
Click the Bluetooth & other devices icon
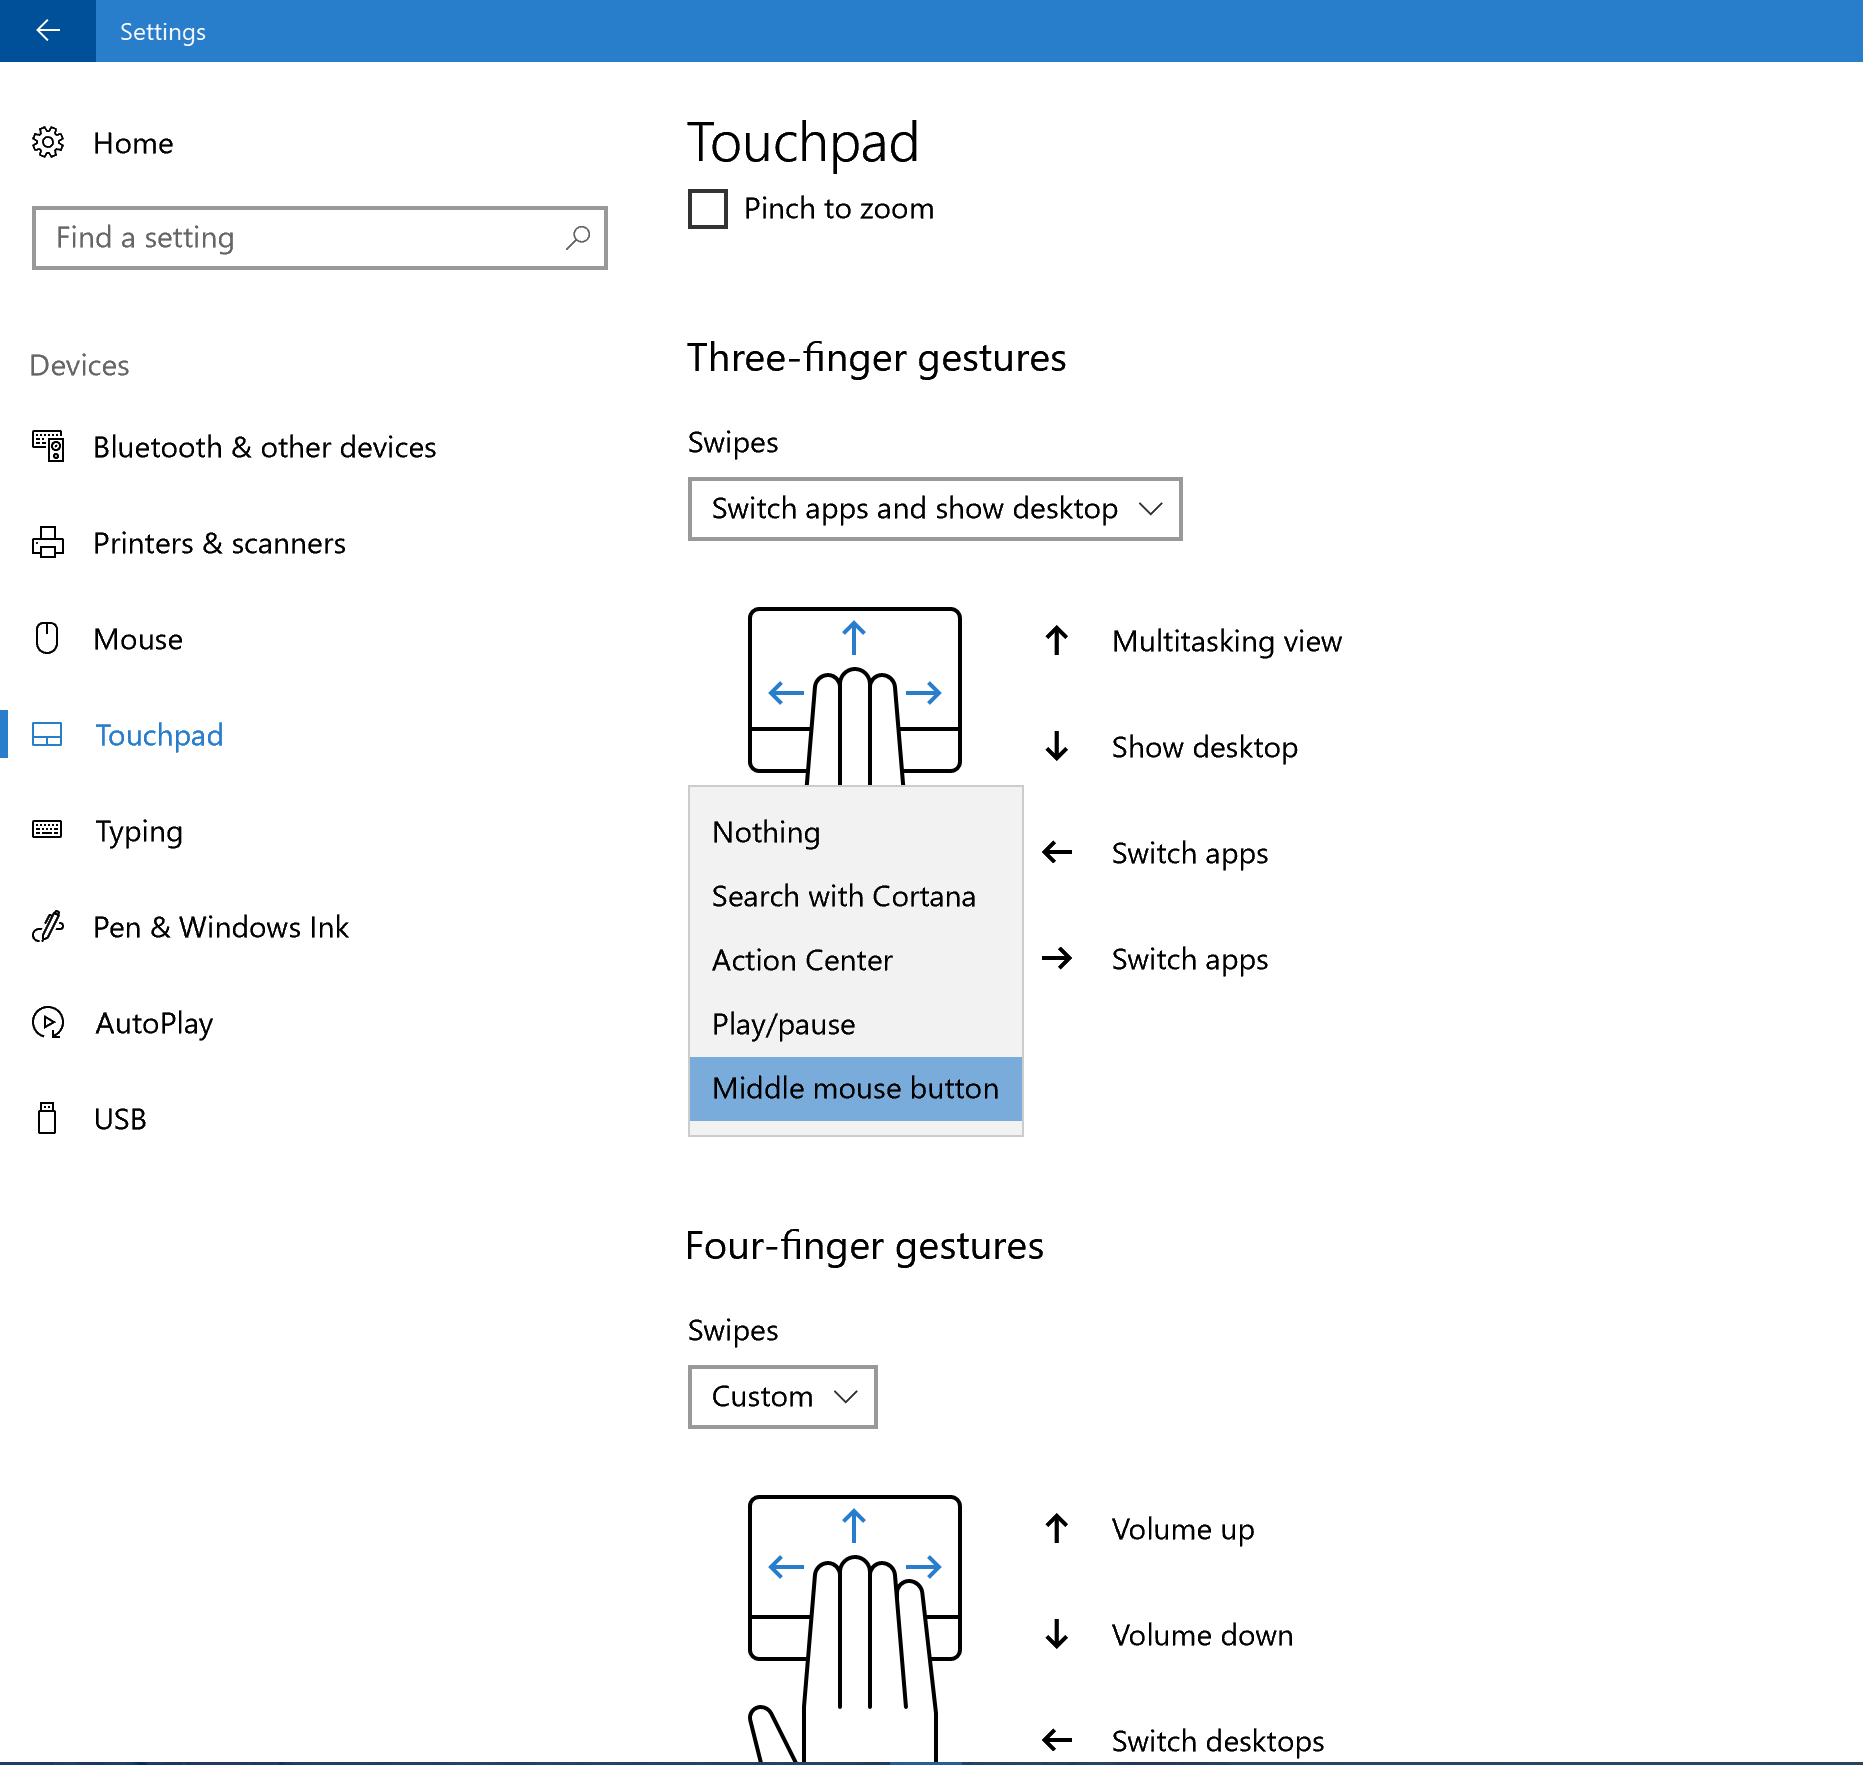[x=47, y=446]
